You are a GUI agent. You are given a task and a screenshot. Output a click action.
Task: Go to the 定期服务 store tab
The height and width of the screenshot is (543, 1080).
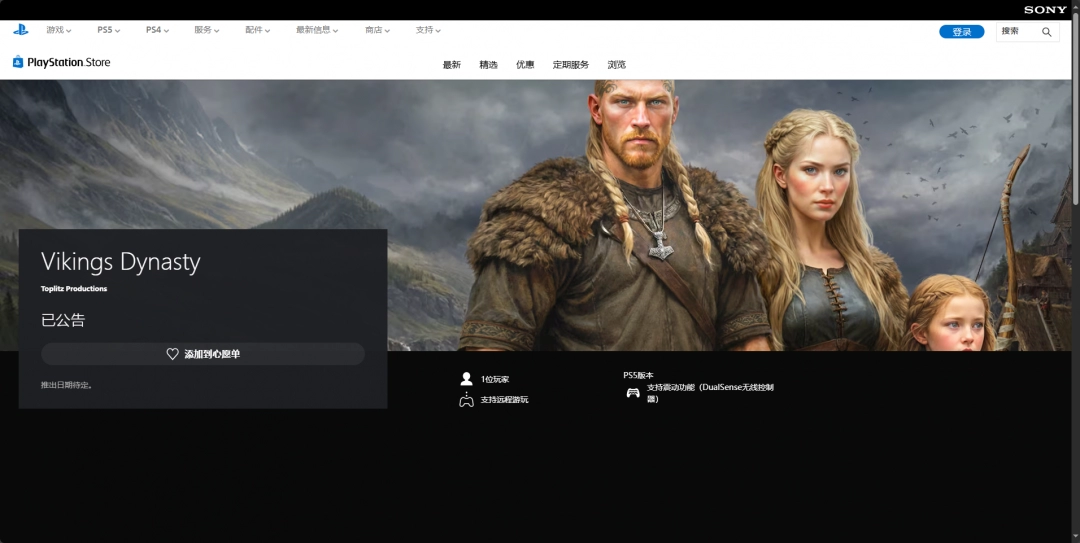coord(571,65)
